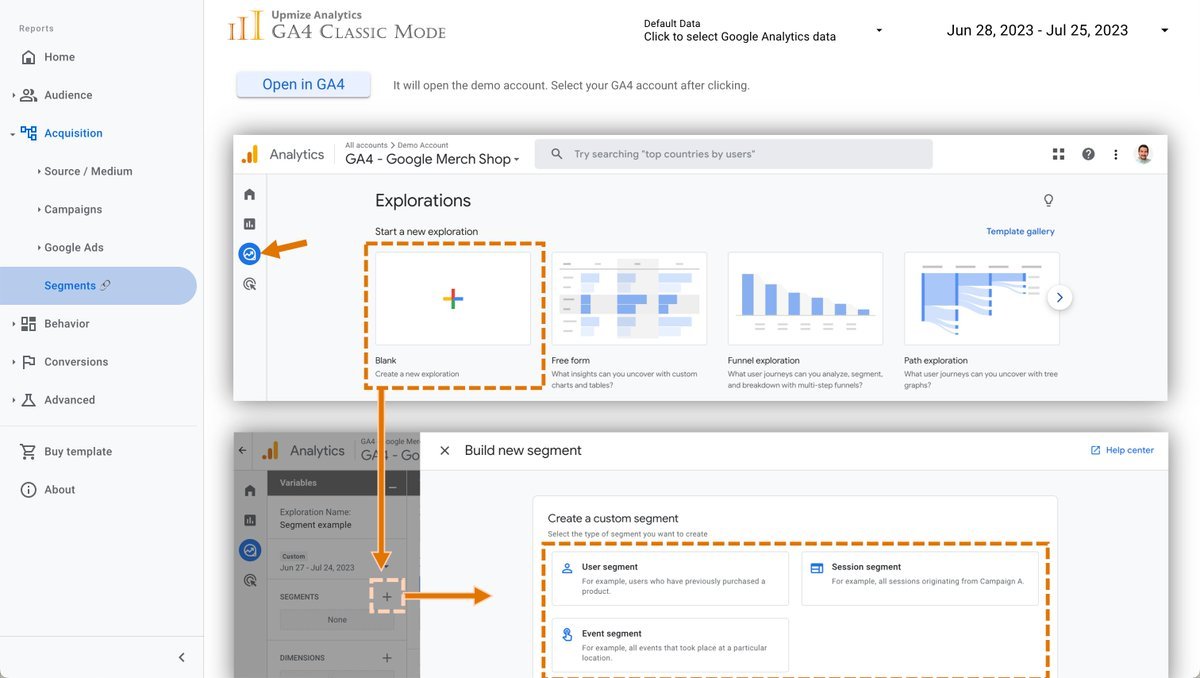Image resolution: width=1200 pixels, height=678 pixels.
Task: Collapse the Acquisition section
Action: 14,133
